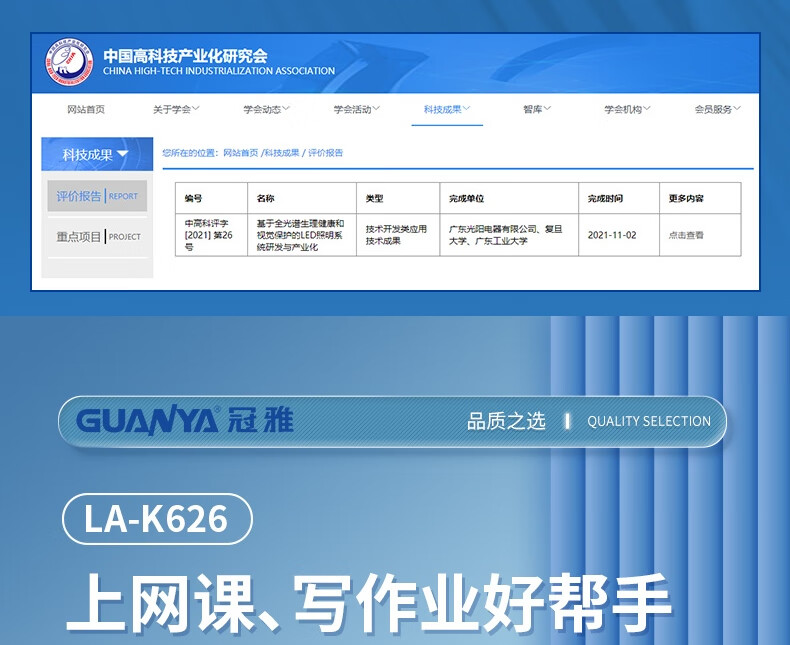
Task: Click the 名称 column header
Action: click(x=302, y=198)
